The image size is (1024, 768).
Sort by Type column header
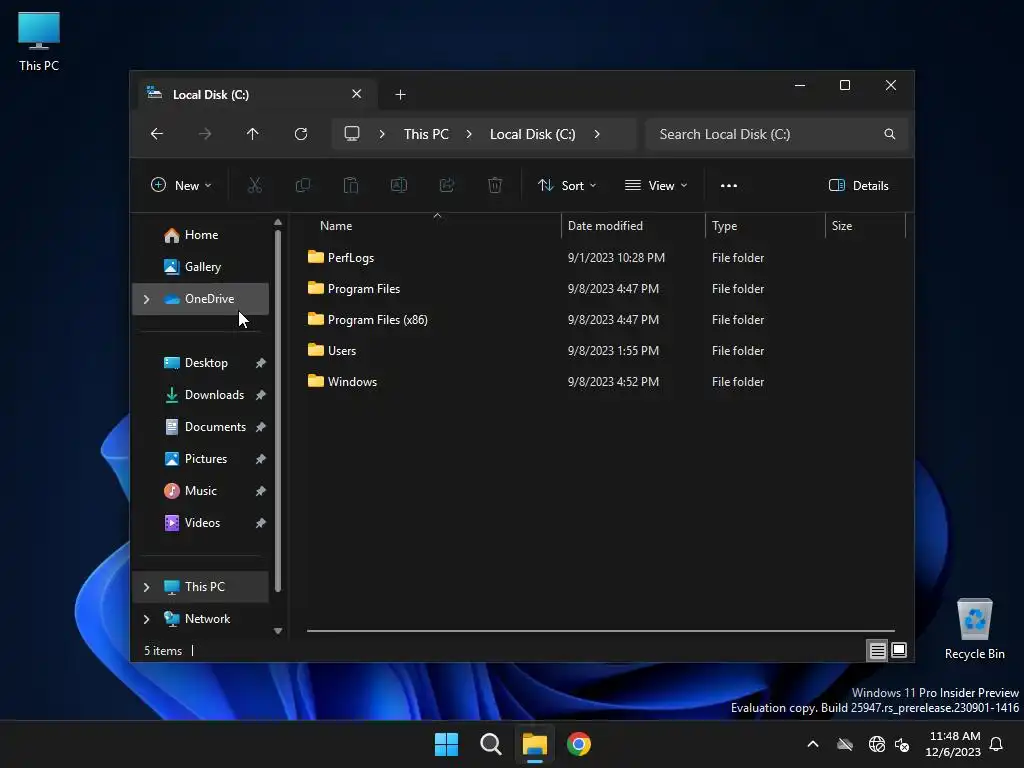(765, 226)
